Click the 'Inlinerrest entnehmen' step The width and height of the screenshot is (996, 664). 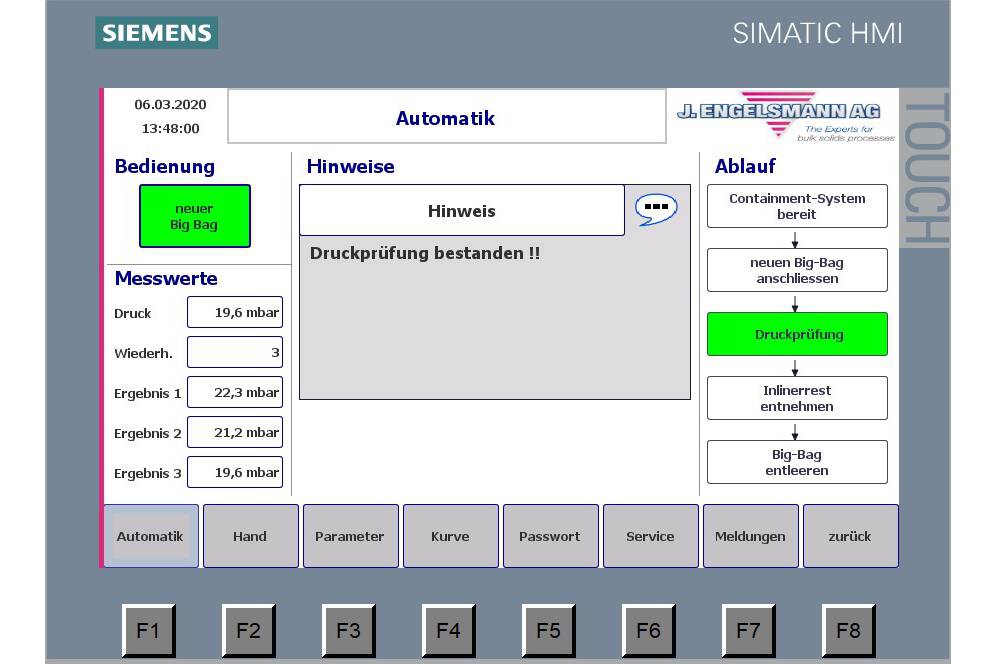click(796, 398)
